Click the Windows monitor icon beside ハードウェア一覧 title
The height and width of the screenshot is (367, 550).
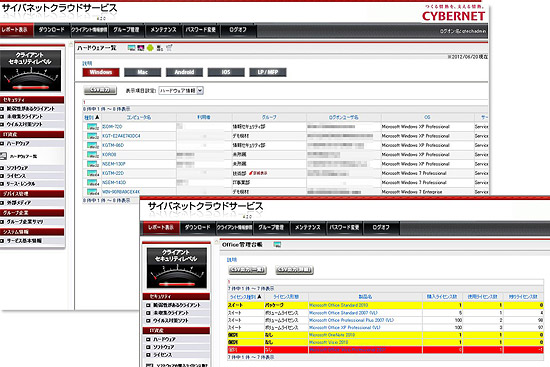tap(131, 48)
